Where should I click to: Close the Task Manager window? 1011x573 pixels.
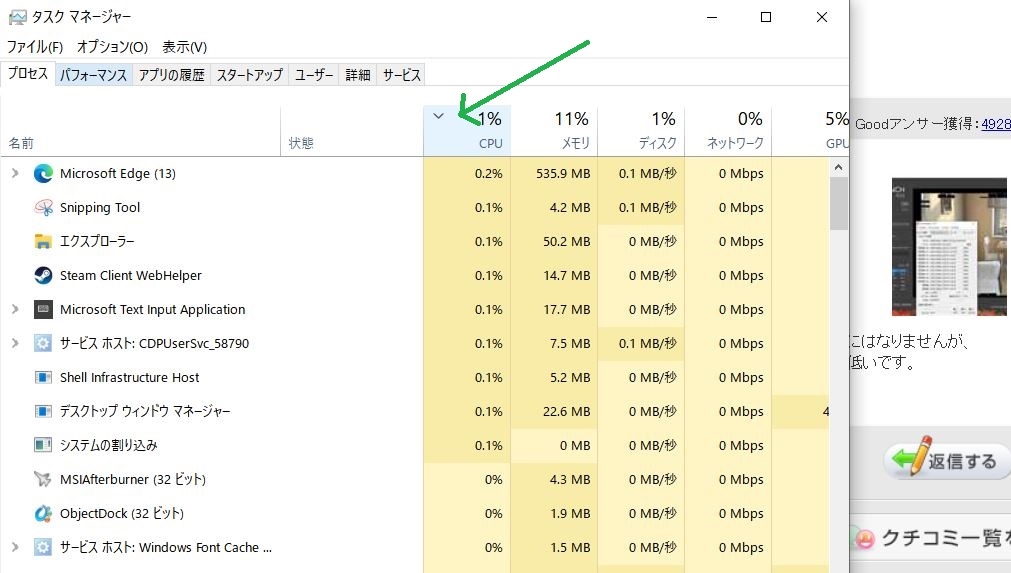pyautogui.click(x=821, y=17)
